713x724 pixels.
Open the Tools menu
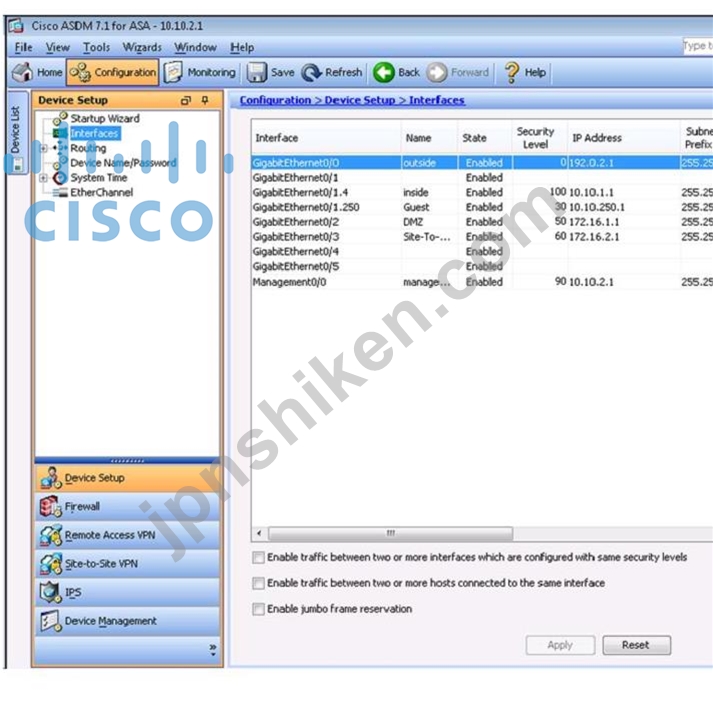96,48
